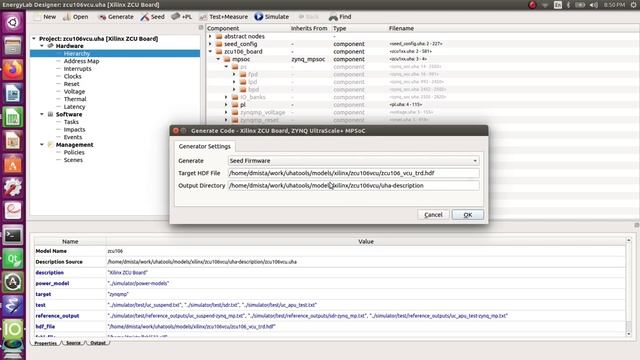Click the Output Directory path field
The height and width of the screenshot is (360, 640).
353,185
